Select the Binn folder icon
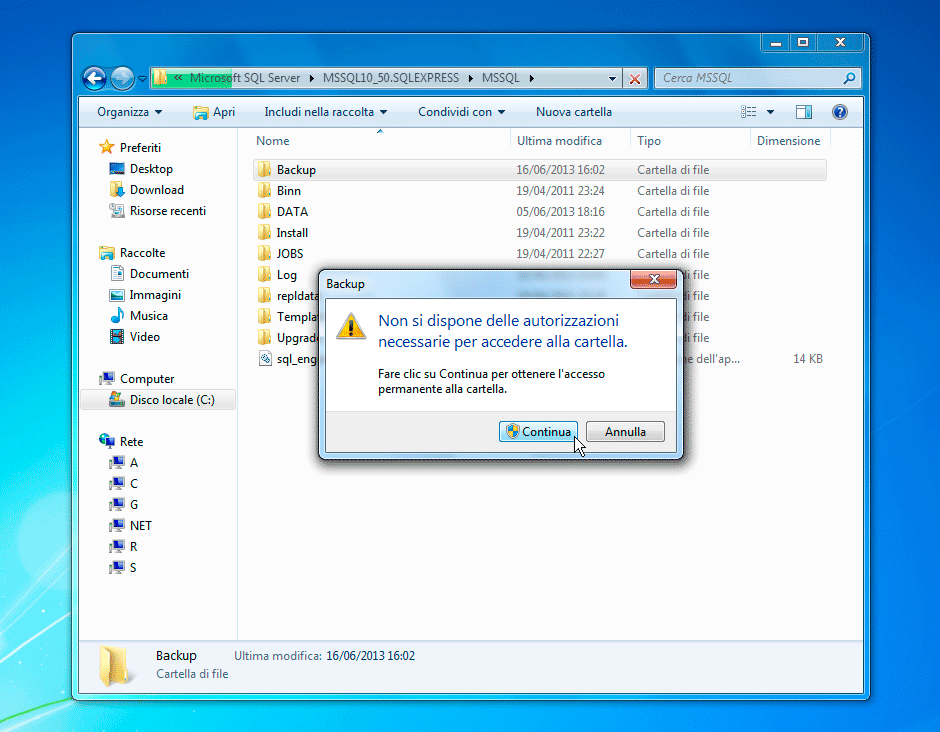The width and height of the screenshot is (940, 732). pos(264,191)
